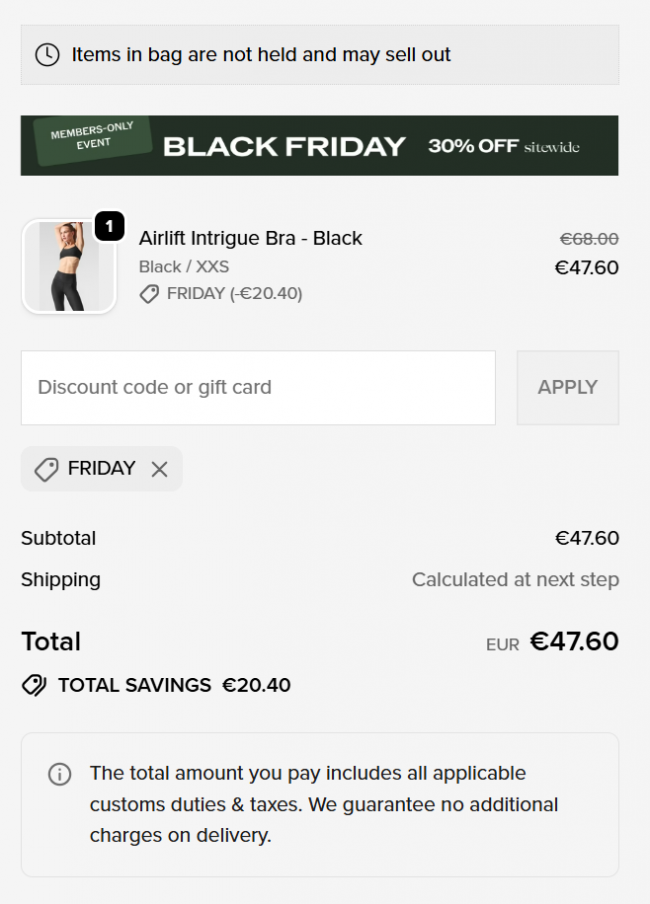Click the Black / XXS variant text
This screenshot has width=650, height=904.
click(184, 266)
